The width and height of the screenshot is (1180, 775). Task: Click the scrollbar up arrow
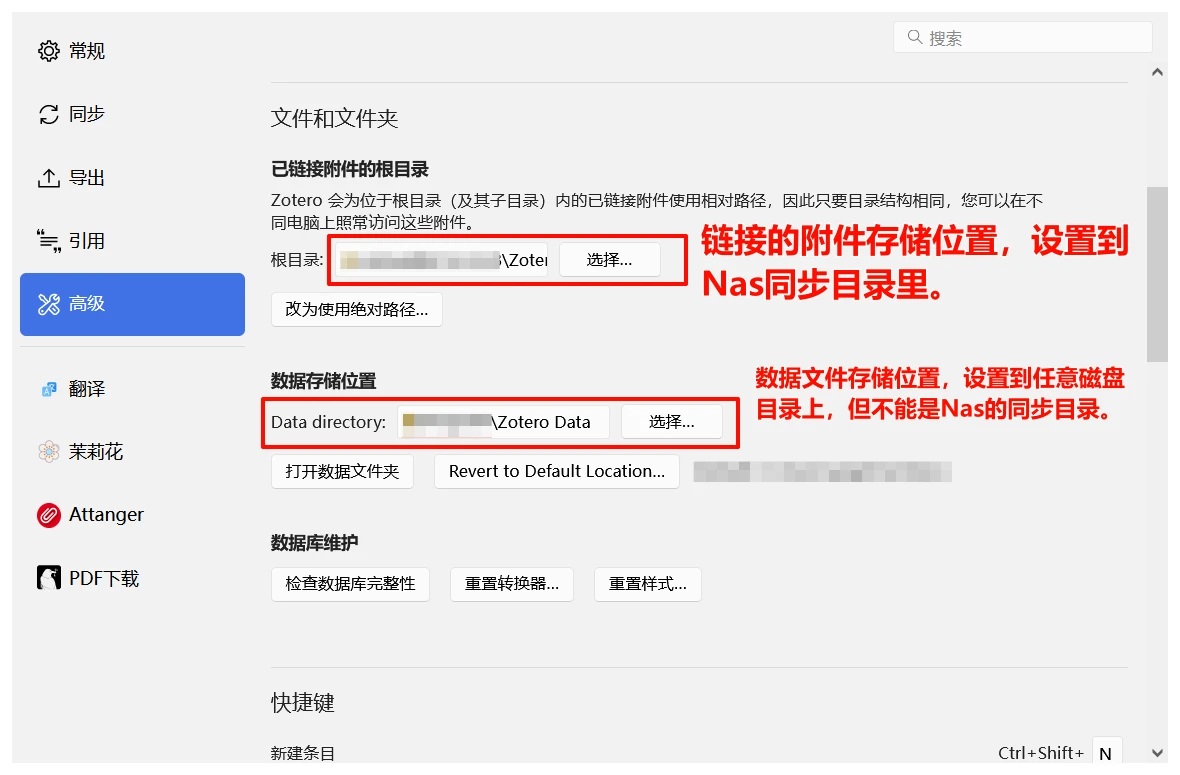[1157, 72]
